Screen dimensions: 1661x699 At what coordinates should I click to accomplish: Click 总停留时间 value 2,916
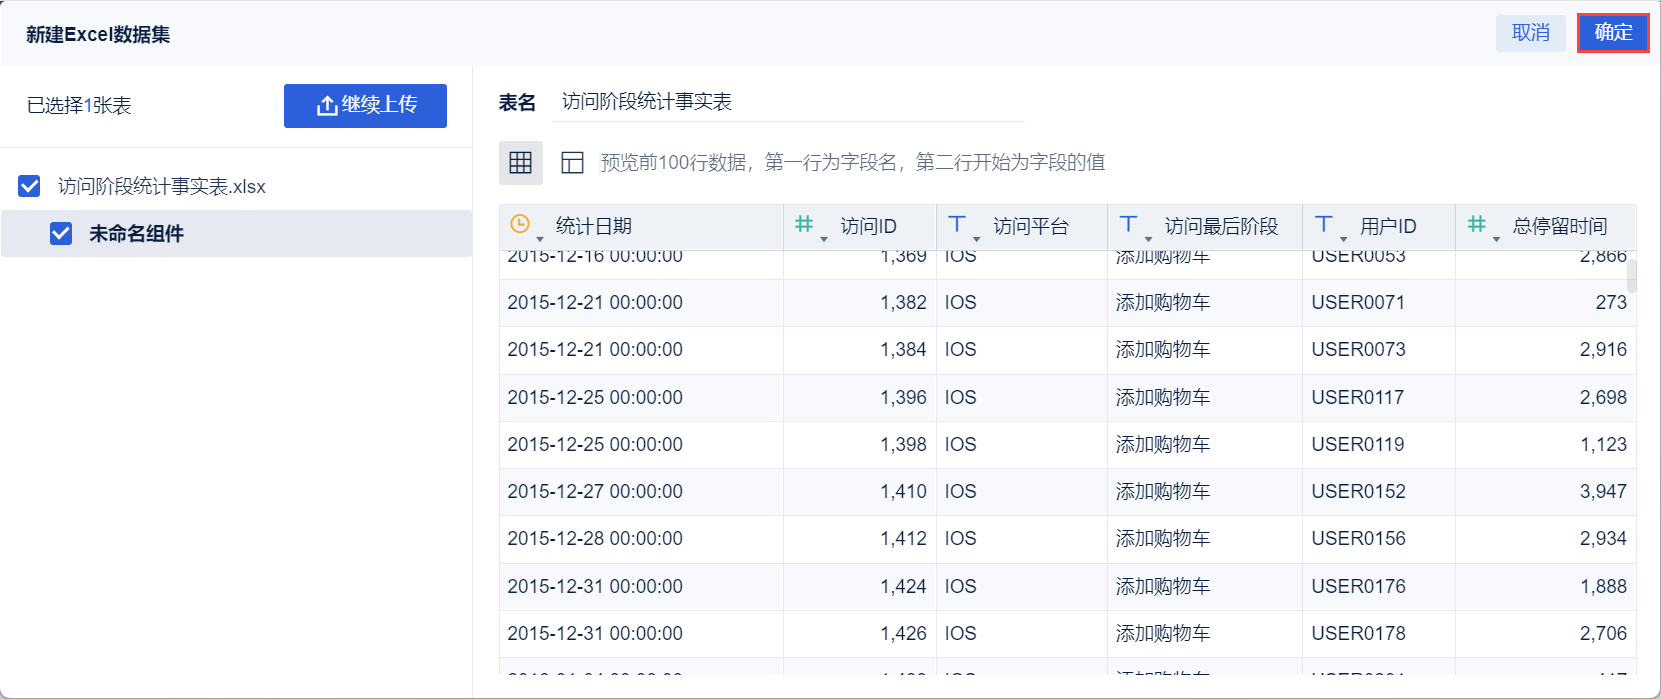(x=1603, y=349)
